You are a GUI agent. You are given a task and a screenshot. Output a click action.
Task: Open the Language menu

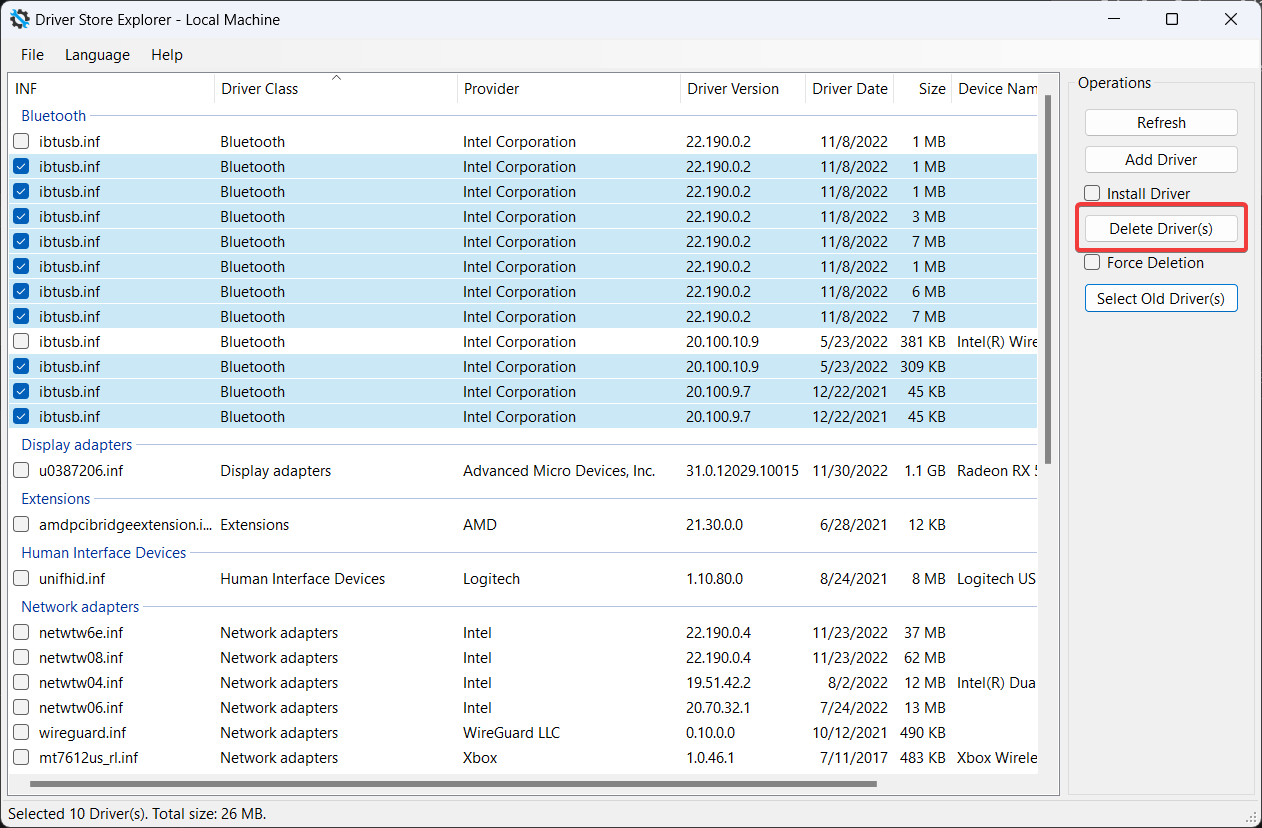pyautogui.click(x=97, y=55)
